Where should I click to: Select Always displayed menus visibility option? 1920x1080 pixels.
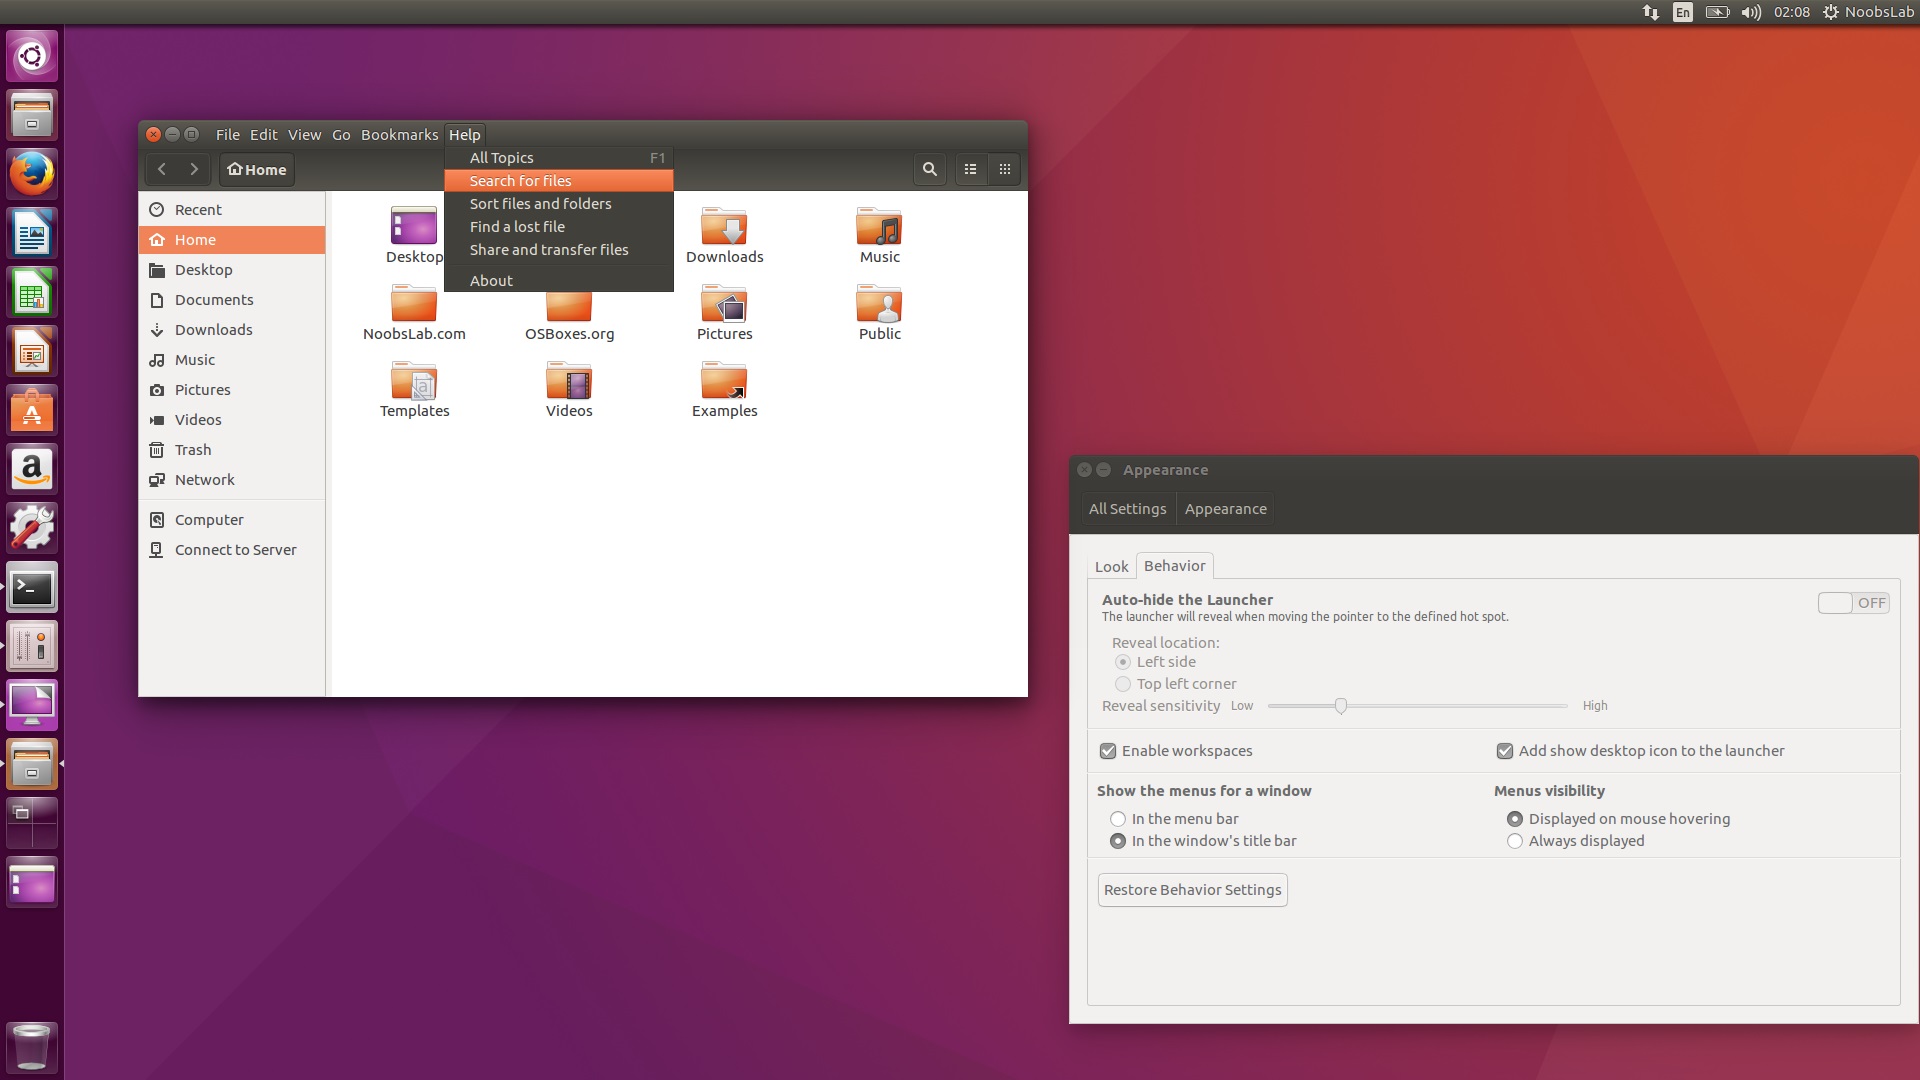[1515, 841]
